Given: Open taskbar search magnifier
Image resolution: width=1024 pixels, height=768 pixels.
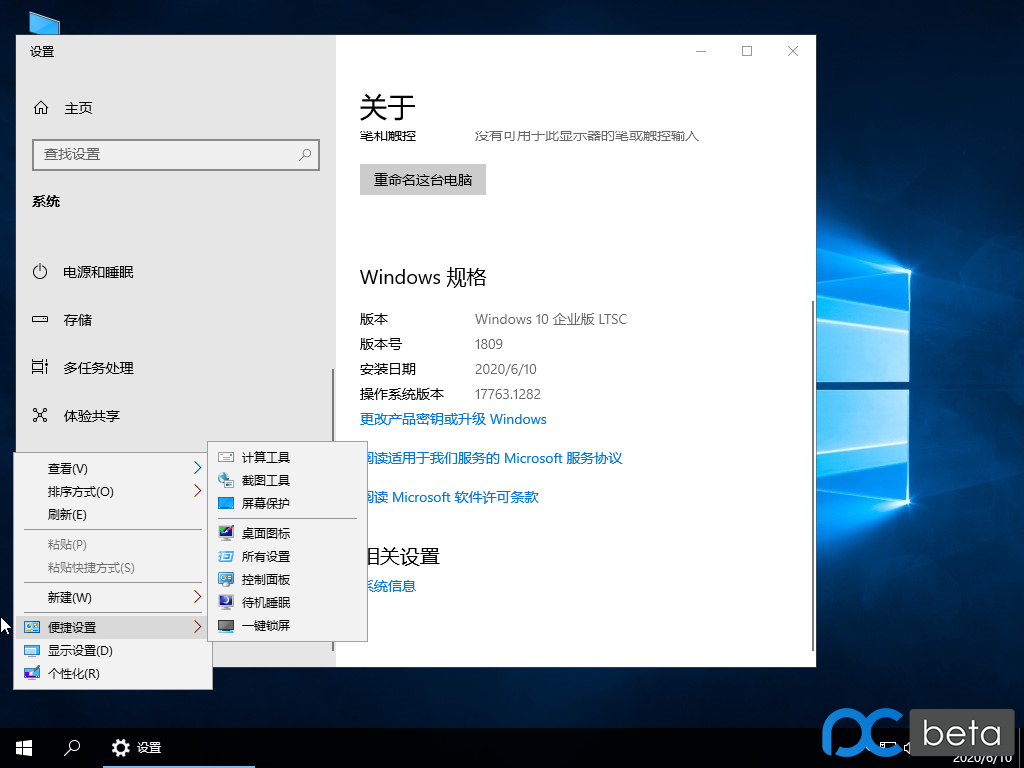Looking at the screenshot, I should [x=72, y=748].
